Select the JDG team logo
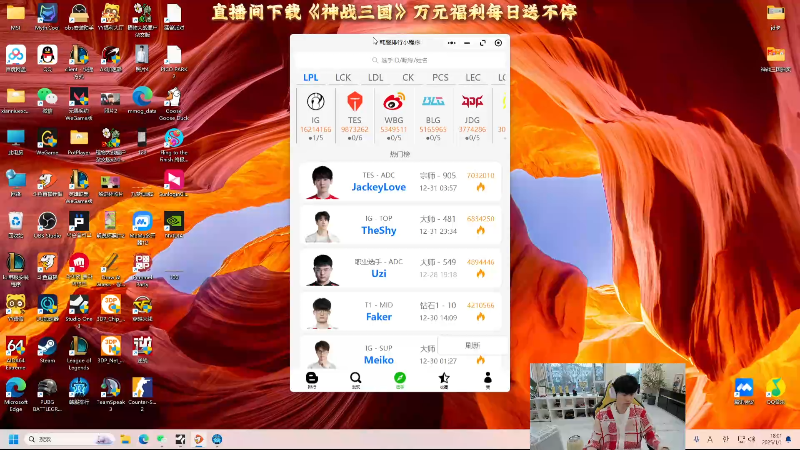The width and height of the screenshot is (800, 450). point(472,102)
